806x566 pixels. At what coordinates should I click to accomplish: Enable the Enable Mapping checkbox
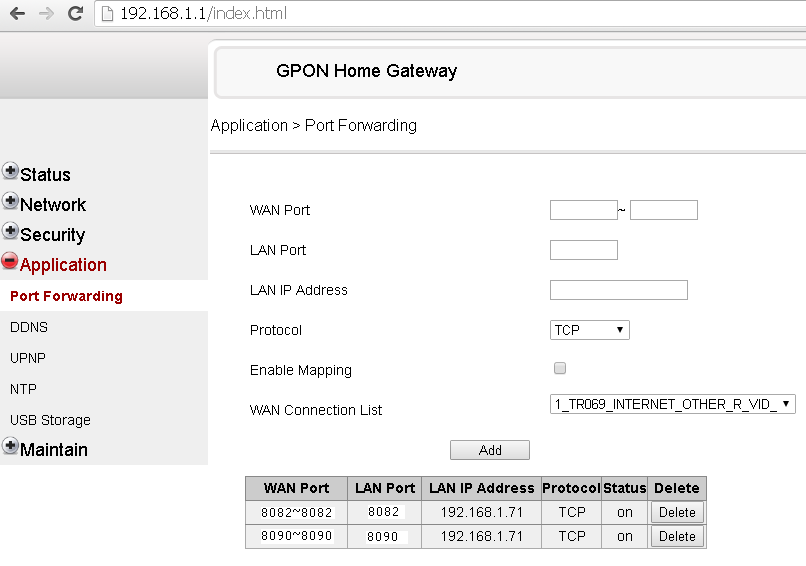pos(560,368)
